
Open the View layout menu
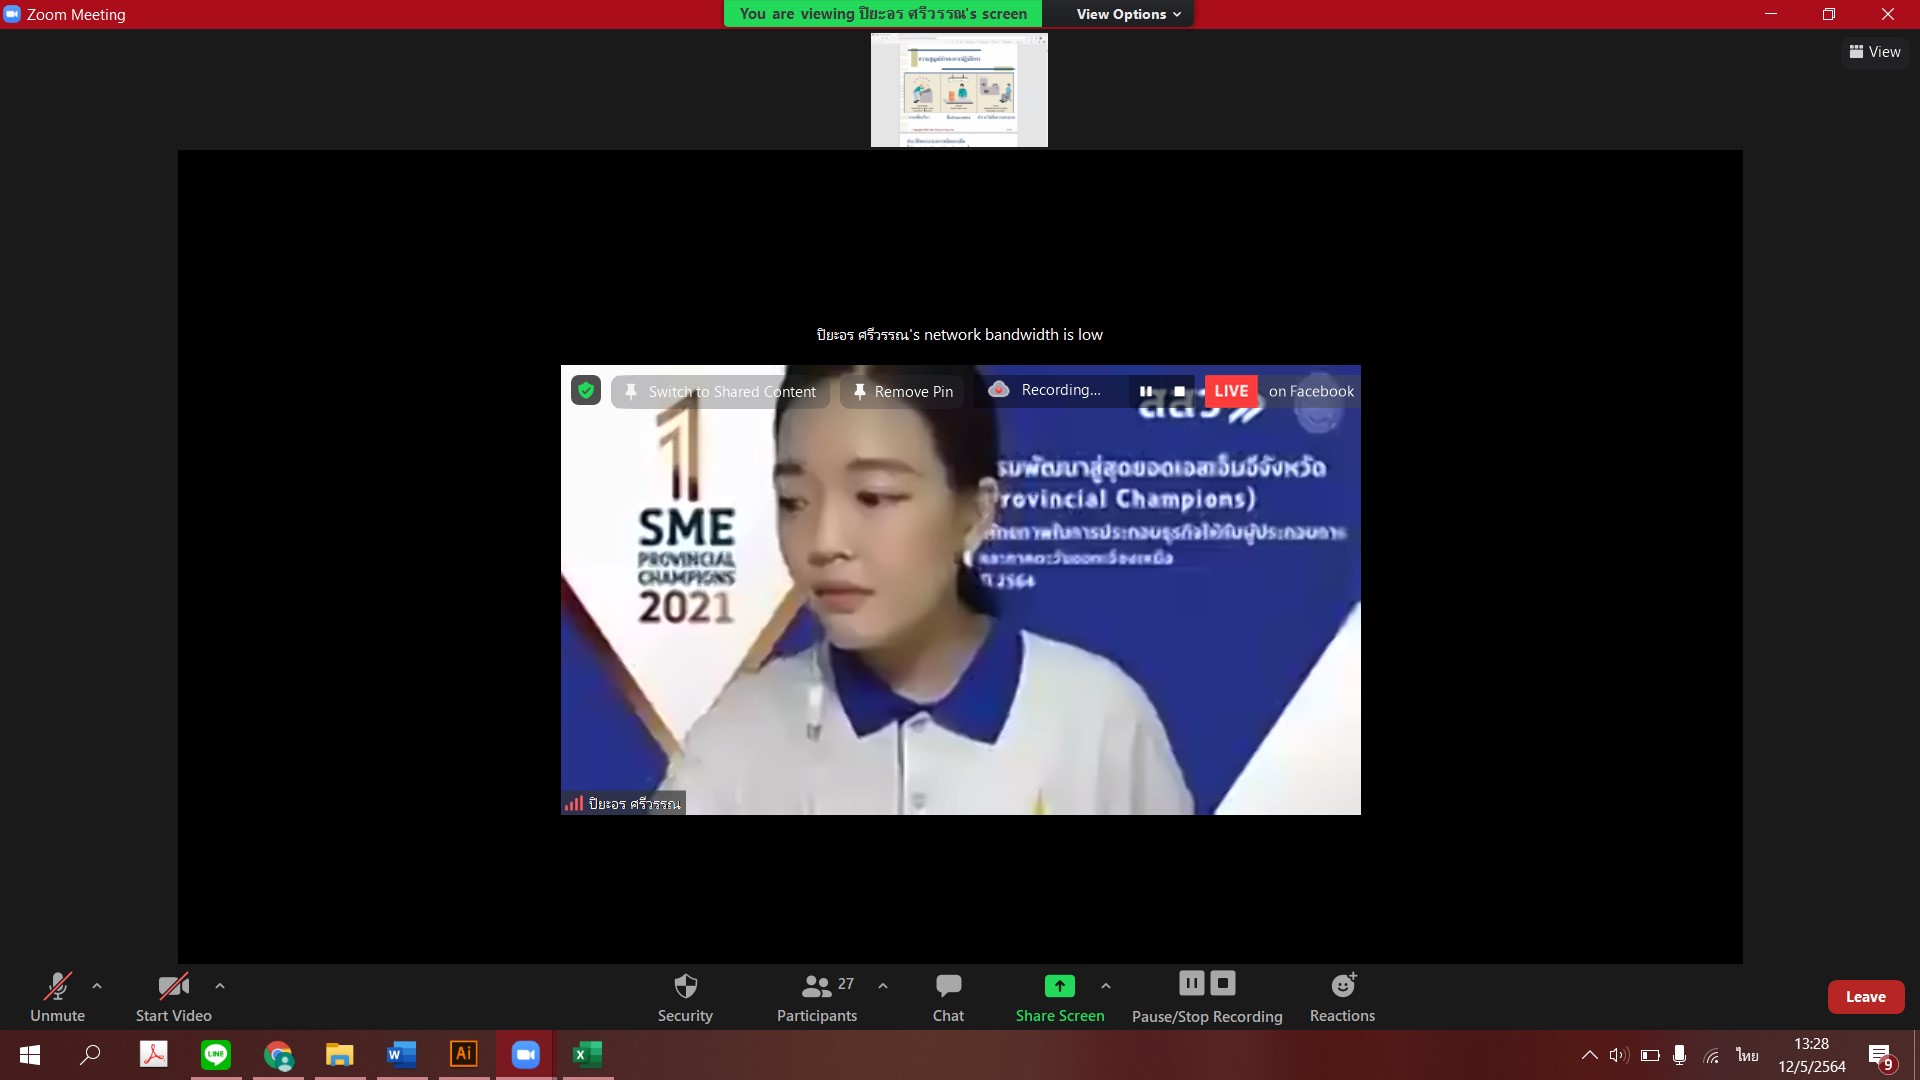[1875, 52]
